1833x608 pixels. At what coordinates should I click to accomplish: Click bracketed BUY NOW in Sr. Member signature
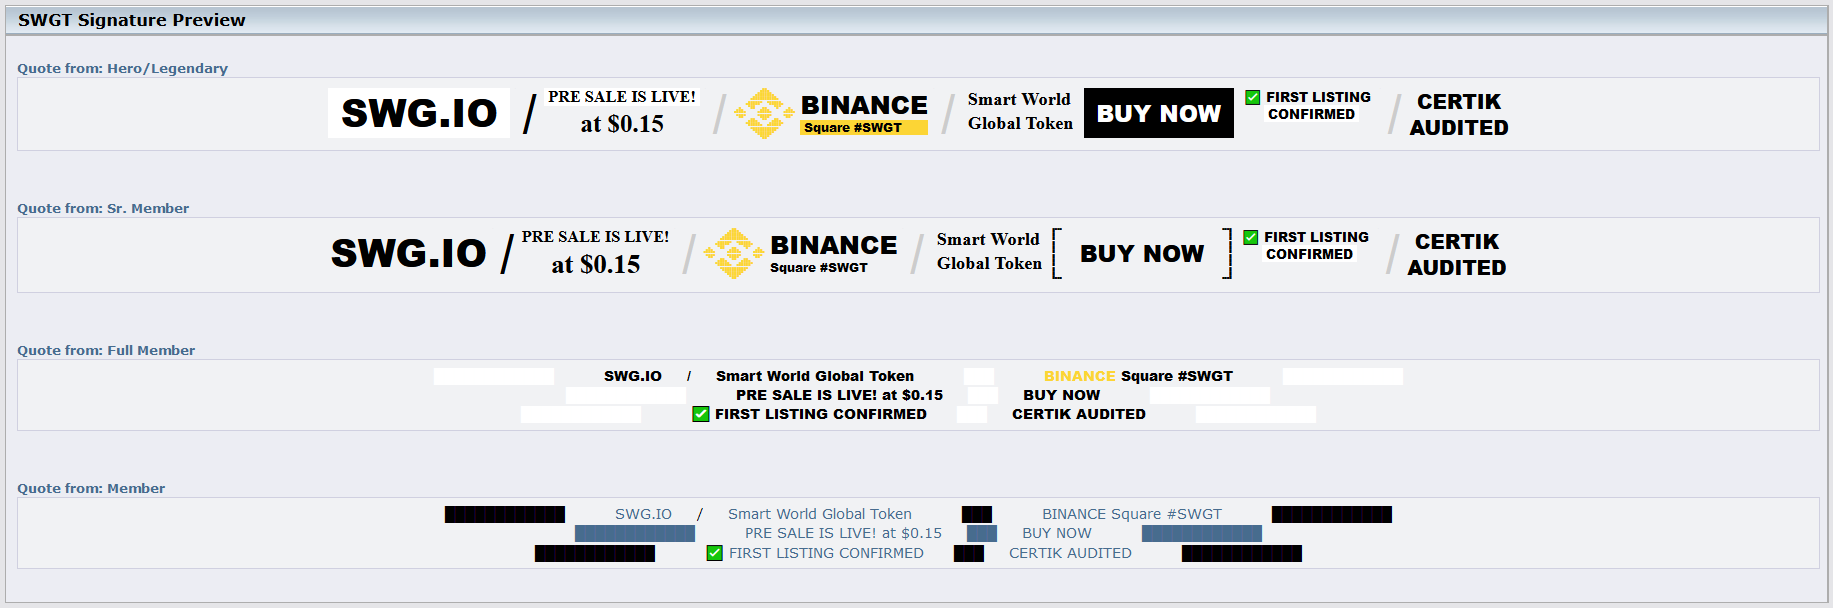click(1142, 253)
